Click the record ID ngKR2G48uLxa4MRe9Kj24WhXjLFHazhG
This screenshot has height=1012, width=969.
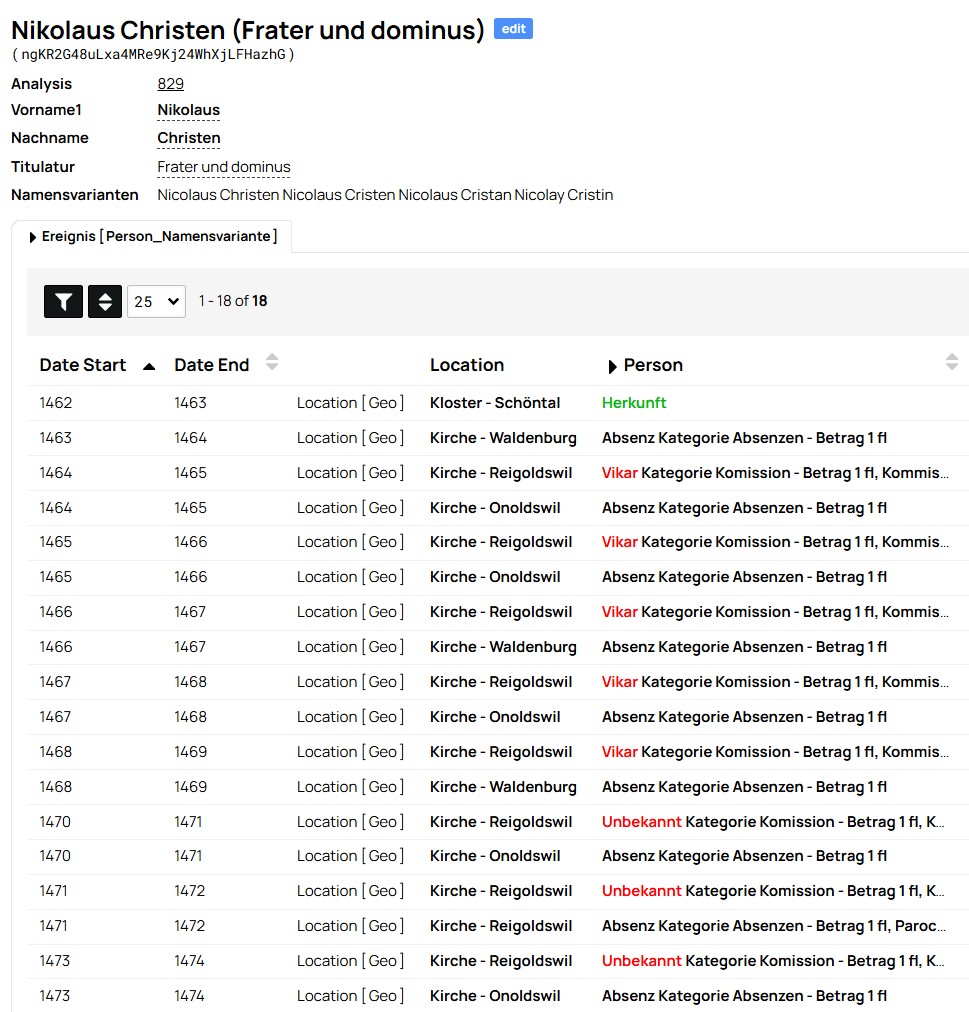tap(153, 54)
